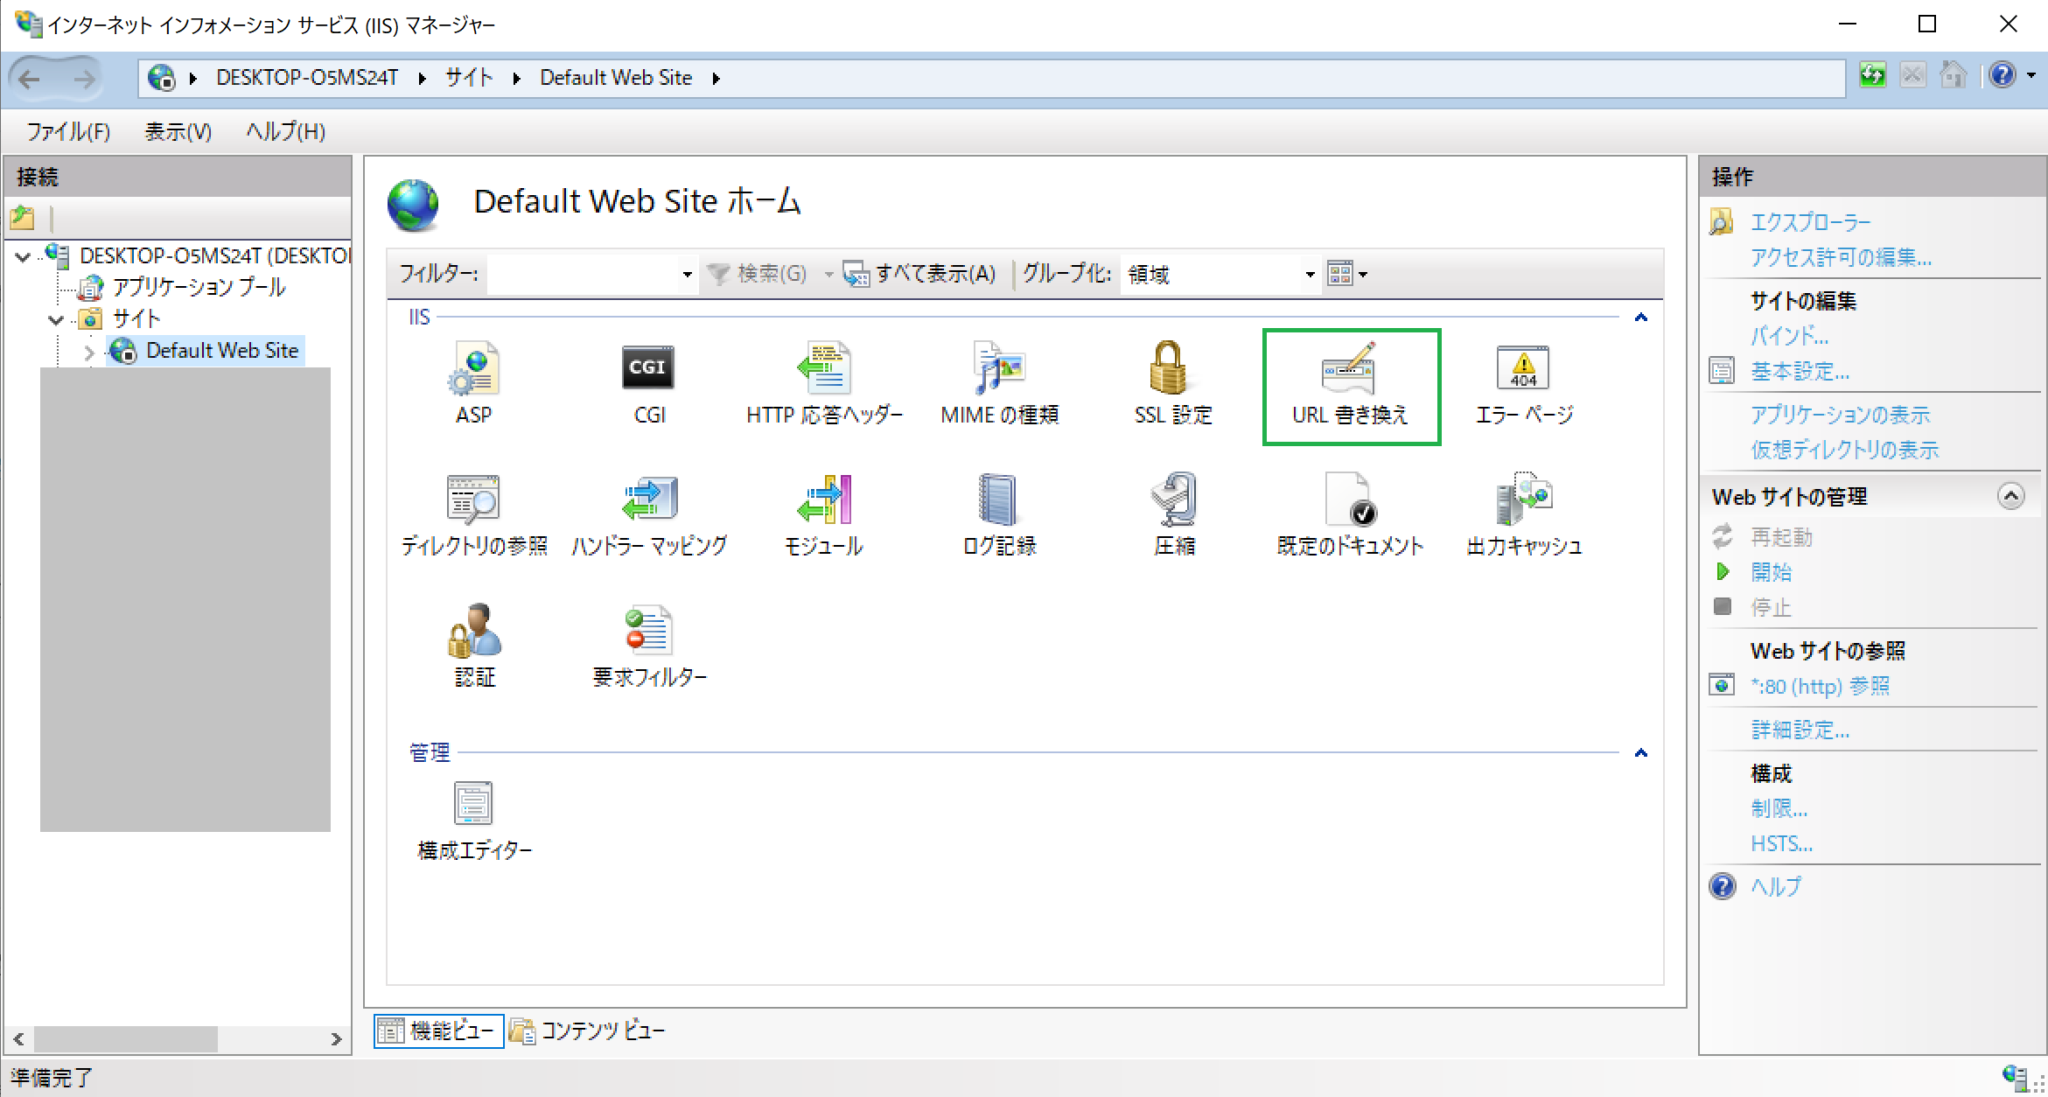
Task: Expand the Default Web Site tree node
Action: tap(89, 351)
